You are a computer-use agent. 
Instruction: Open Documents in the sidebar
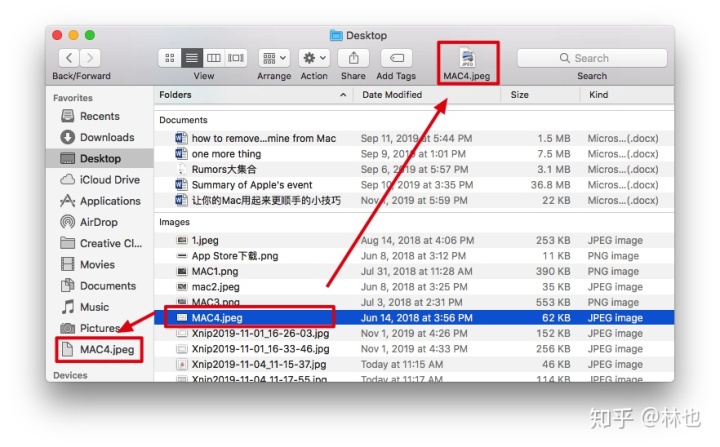[x=100, y=286]
